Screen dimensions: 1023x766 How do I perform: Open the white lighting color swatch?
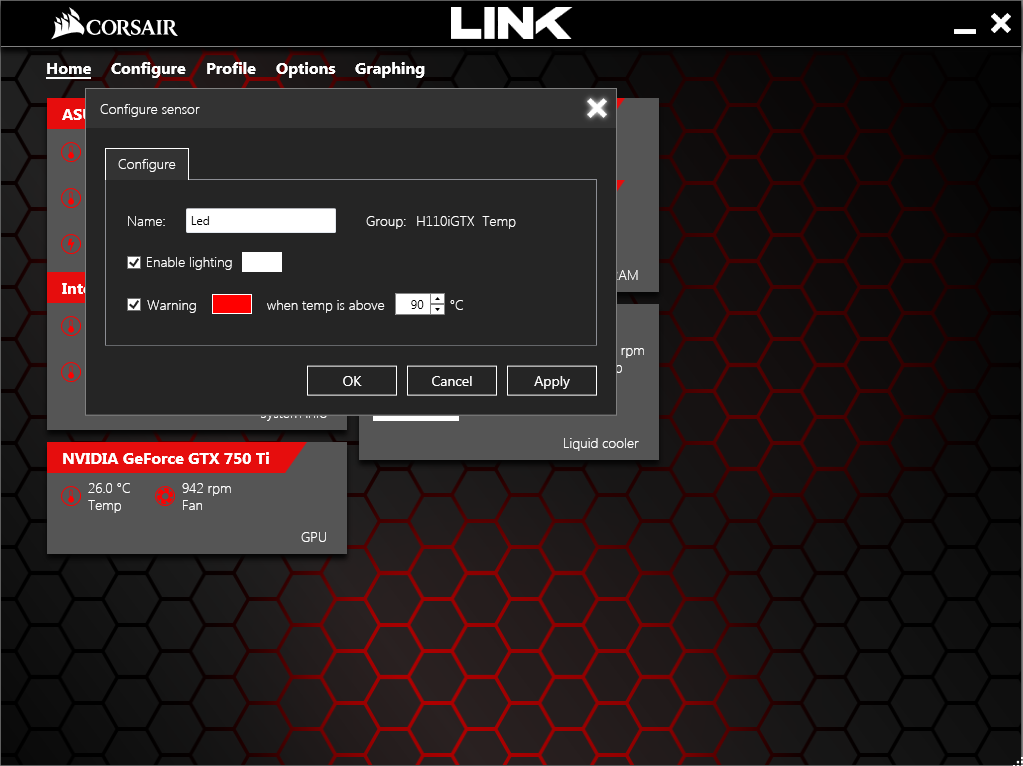[x=262, y=262]
